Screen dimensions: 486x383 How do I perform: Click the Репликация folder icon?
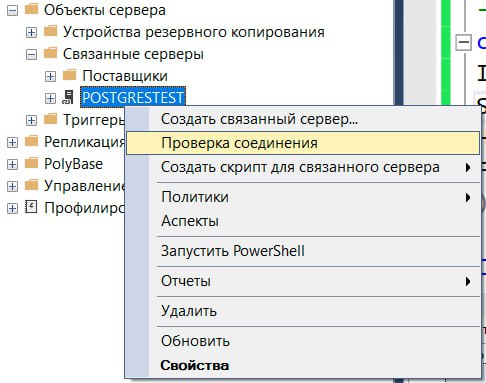coord(32,141)
